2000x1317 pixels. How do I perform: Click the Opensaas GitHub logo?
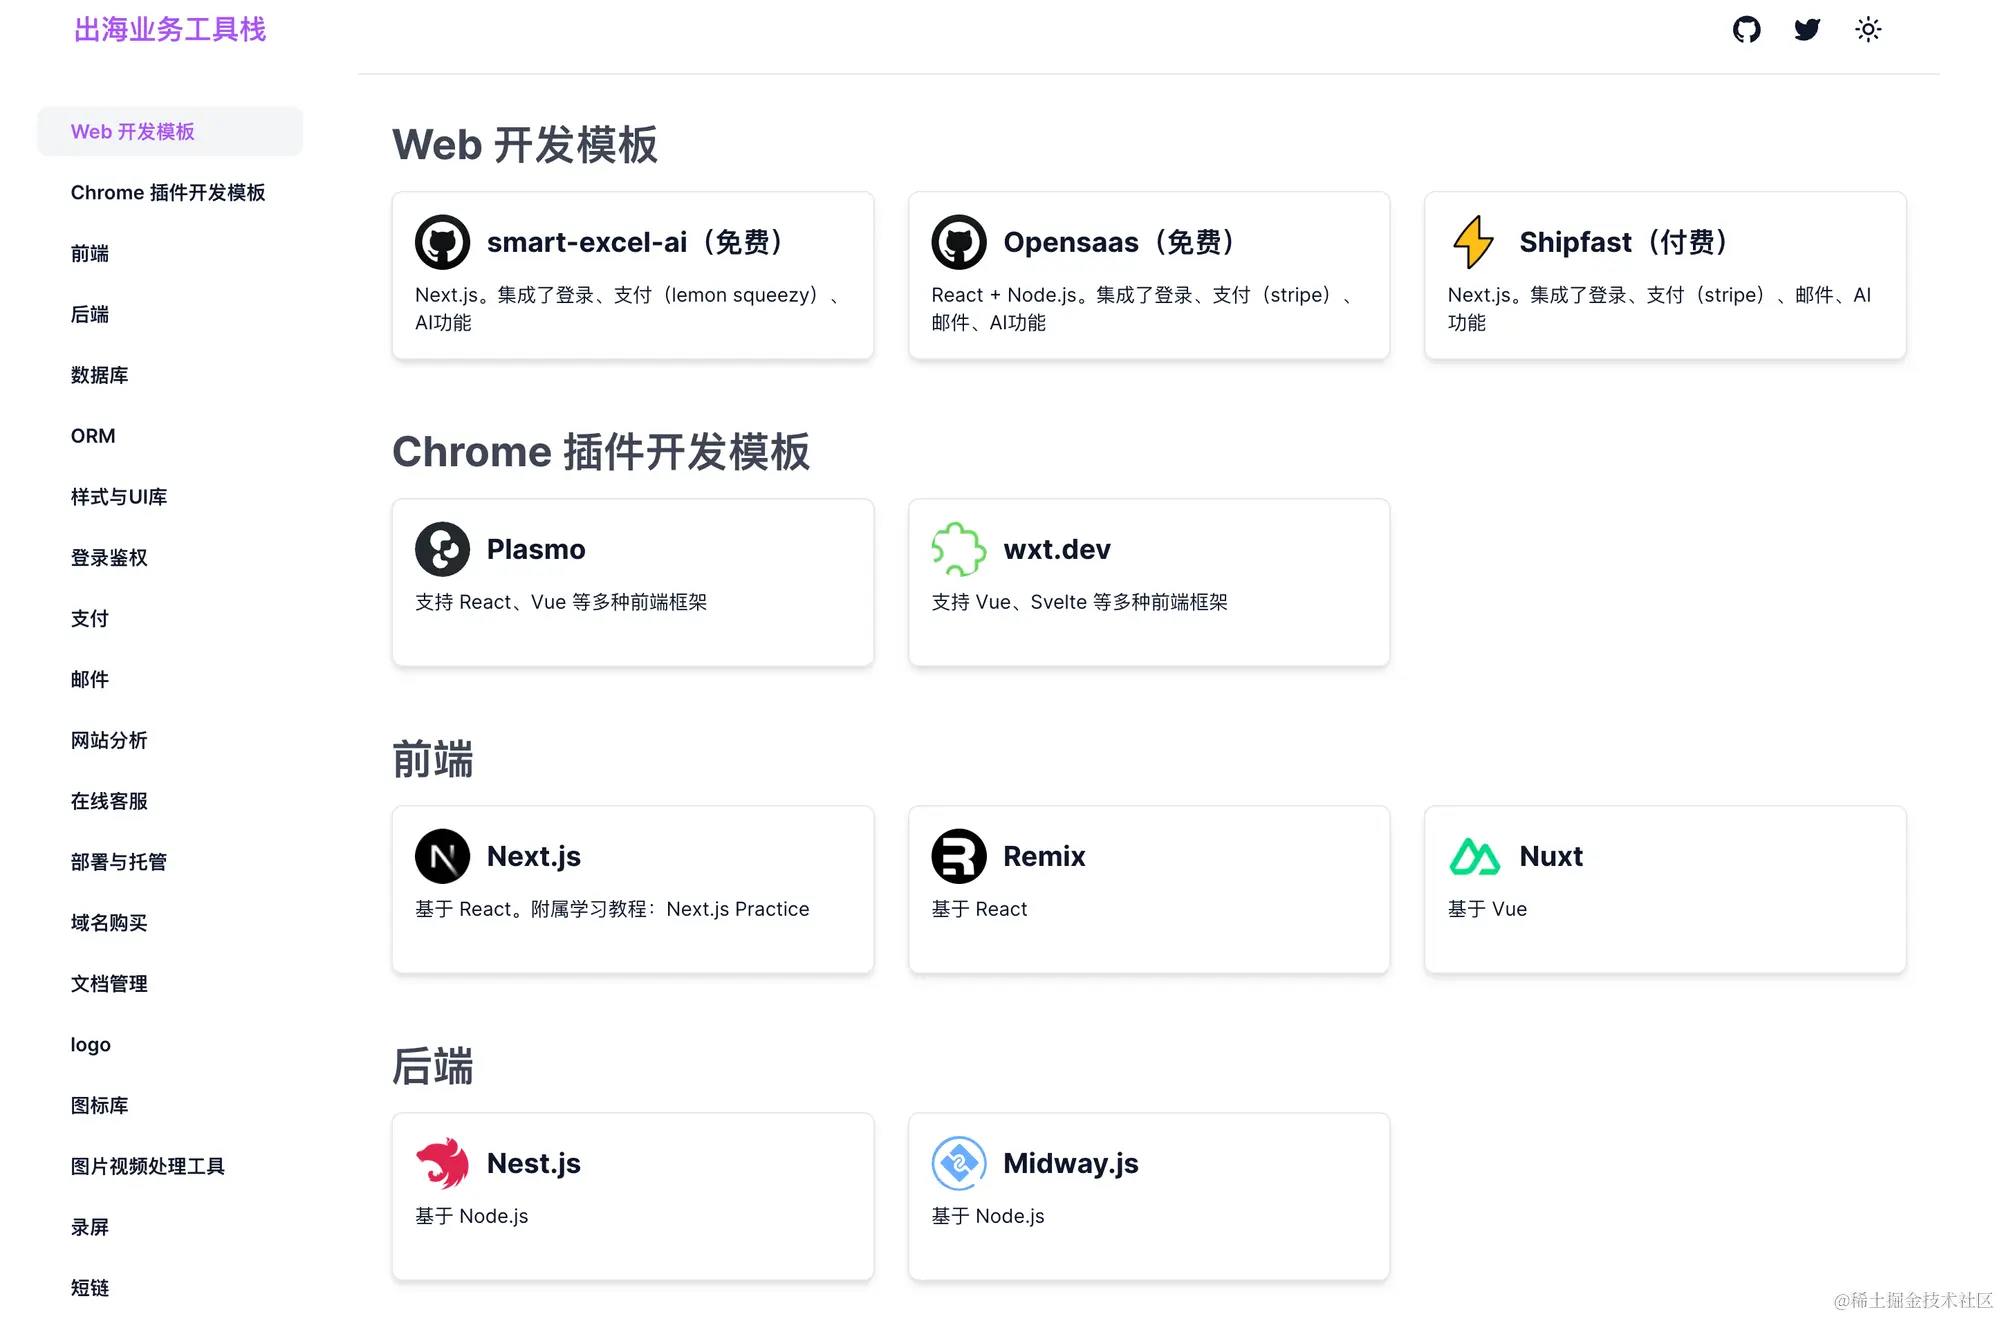(959, 242)
